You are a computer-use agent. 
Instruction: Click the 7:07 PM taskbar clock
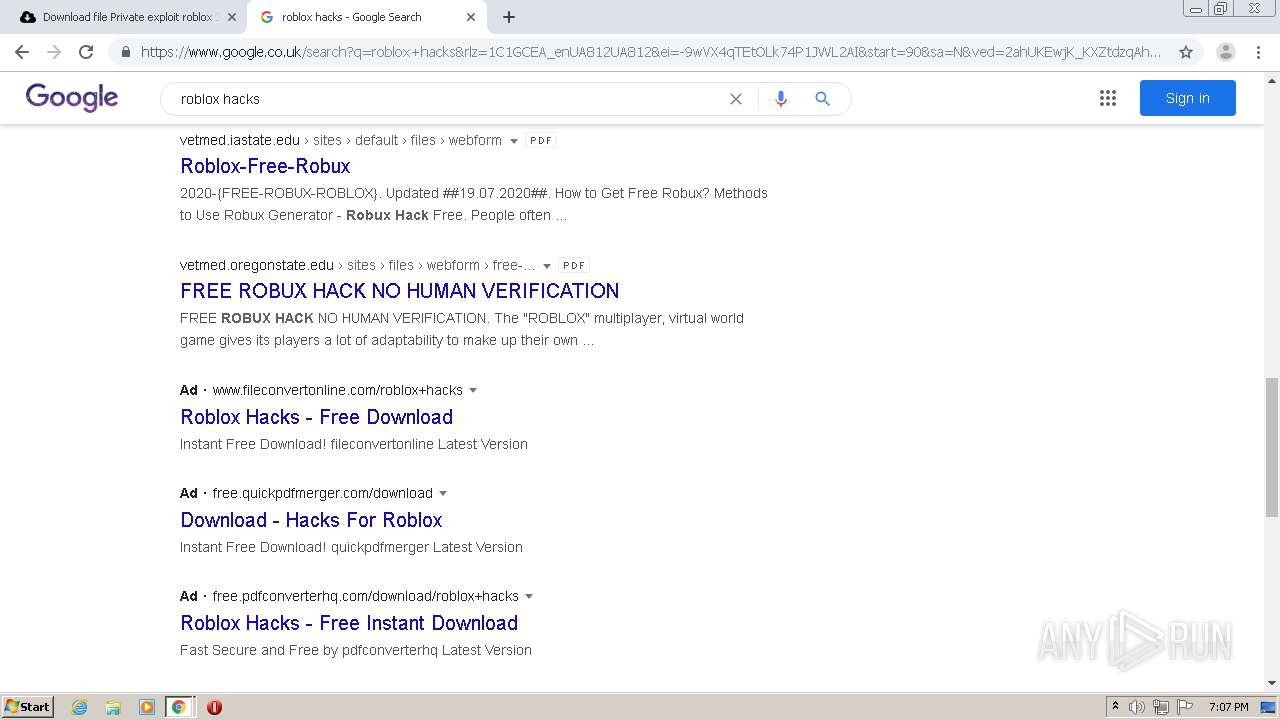pyautogui.click(x=1228, y=707)
